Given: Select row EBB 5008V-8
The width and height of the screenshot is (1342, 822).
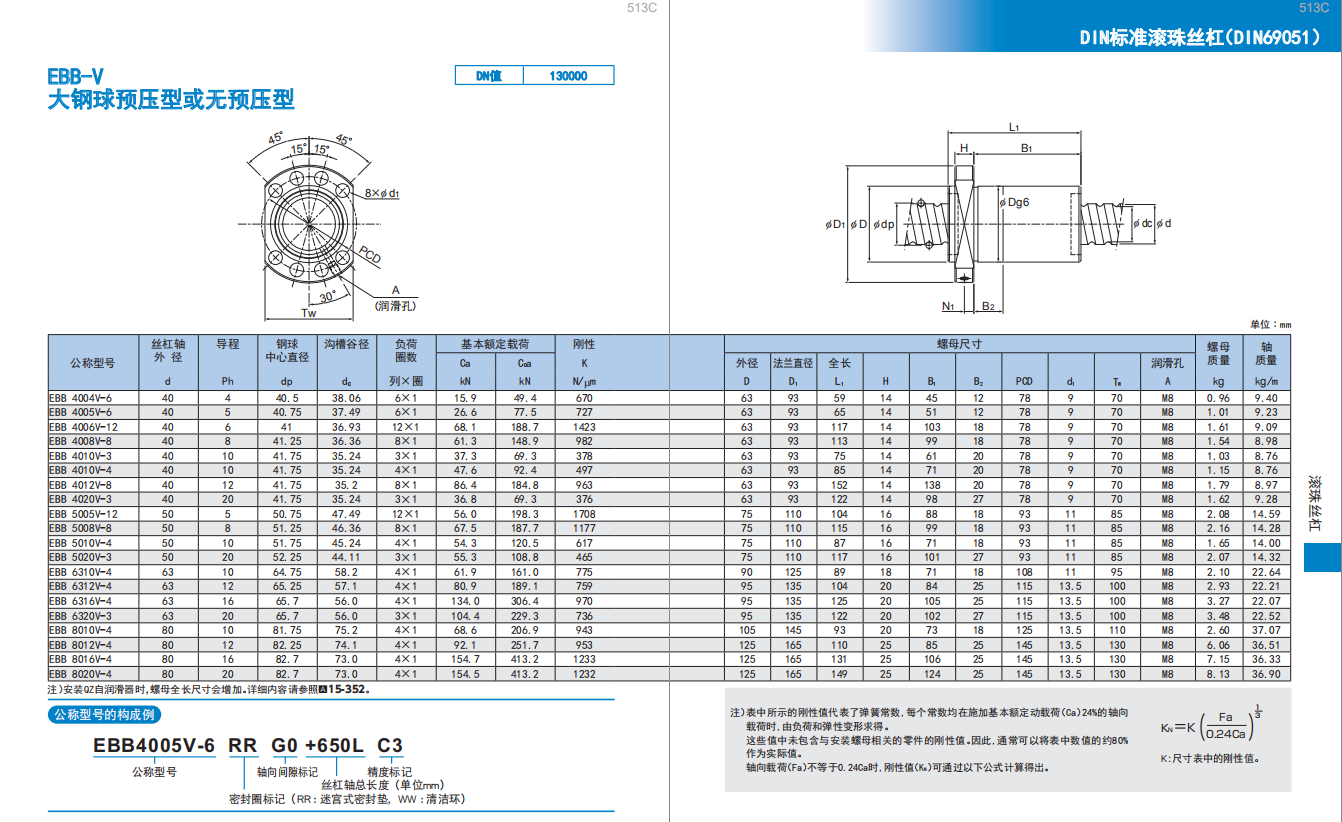Looking at the screenshot, I should 669,528.
